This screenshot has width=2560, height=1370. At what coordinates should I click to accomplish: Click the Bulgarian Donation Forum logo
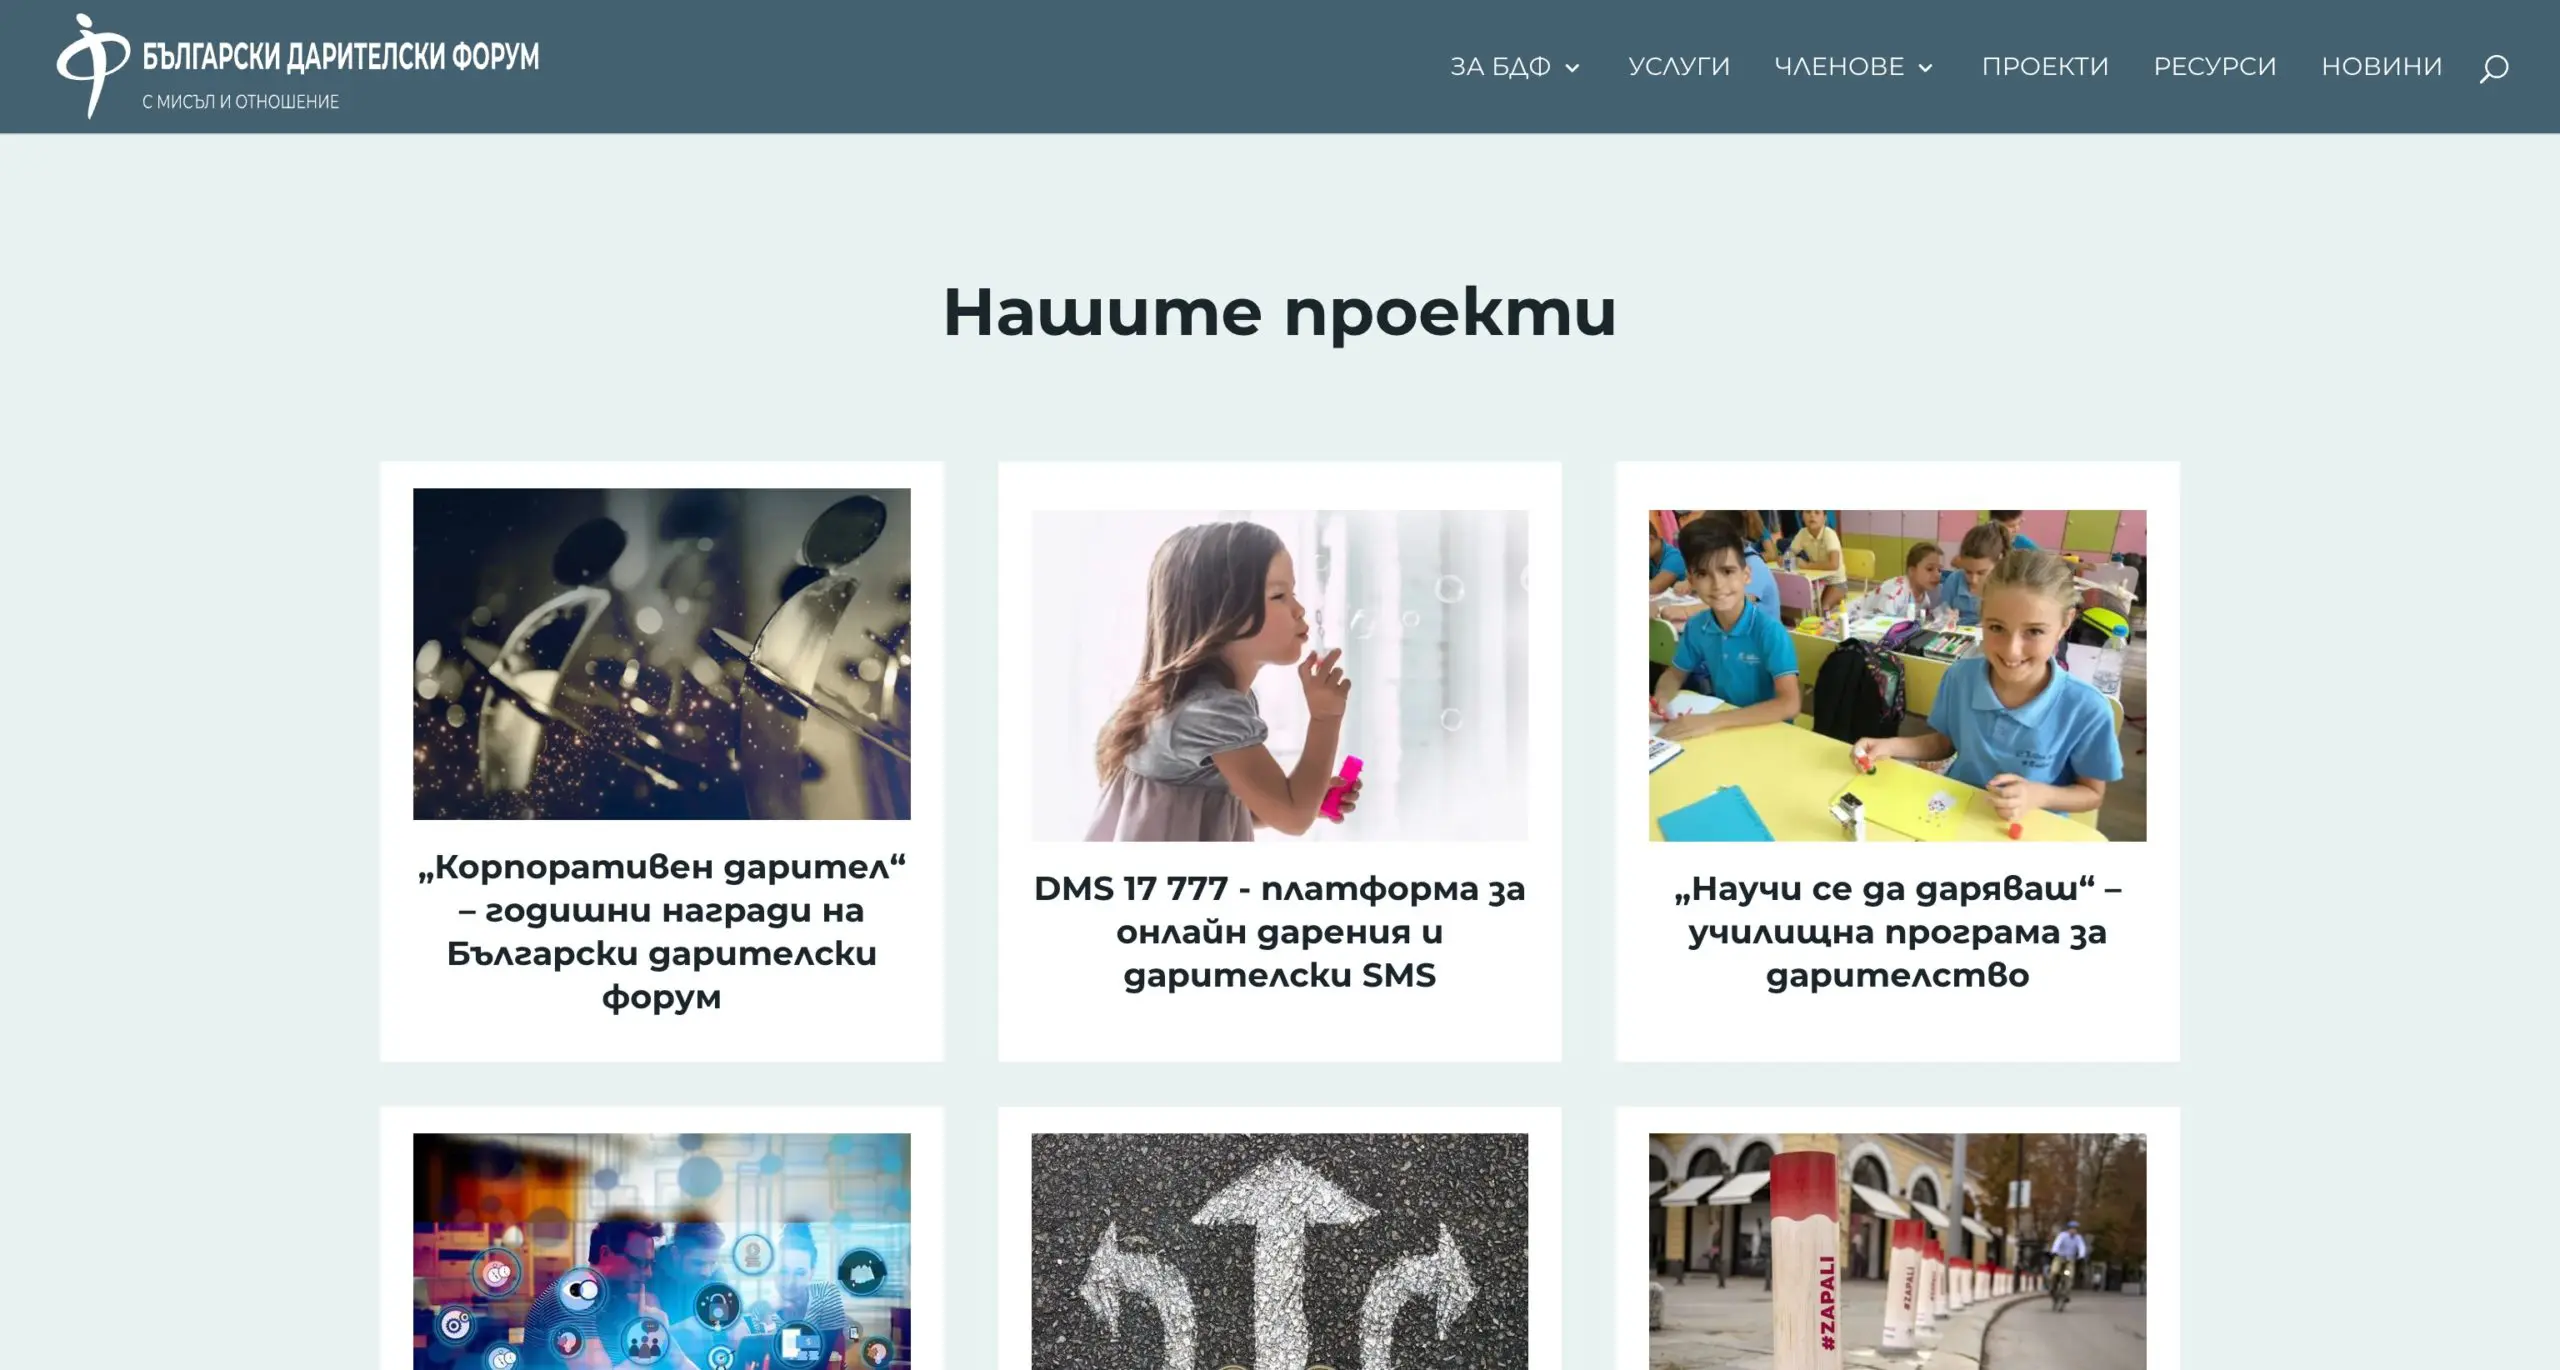(298, 67)
